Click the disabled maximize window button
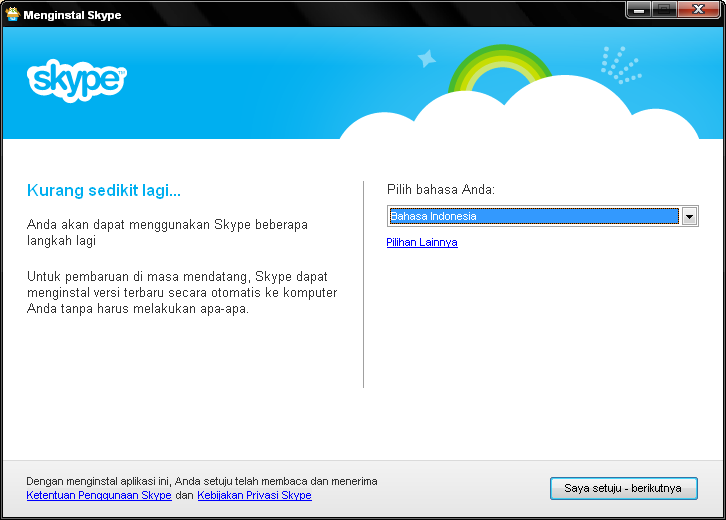726x520 pixels. point(664,10)
